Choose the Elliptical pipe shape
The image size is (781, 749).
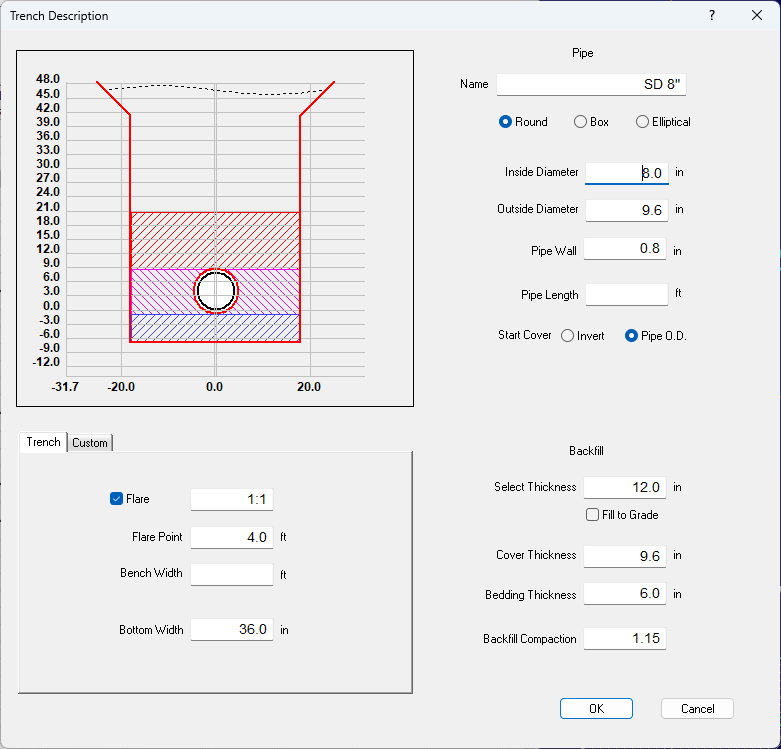(642, 122)
